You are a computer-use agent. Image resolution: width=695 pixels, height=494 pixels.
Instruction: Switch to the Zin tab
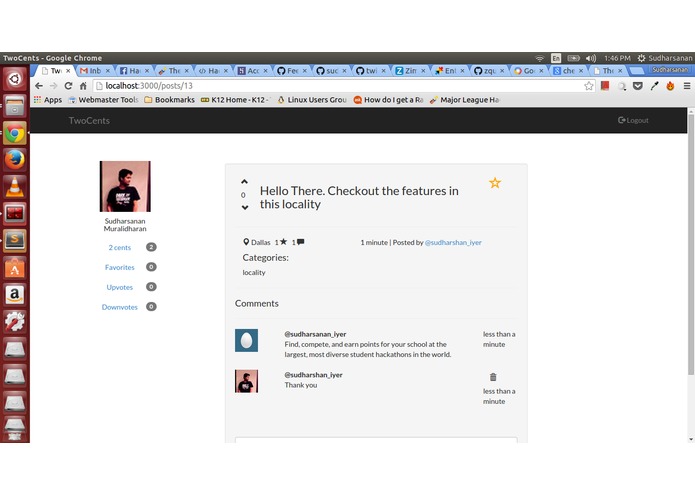409,71
